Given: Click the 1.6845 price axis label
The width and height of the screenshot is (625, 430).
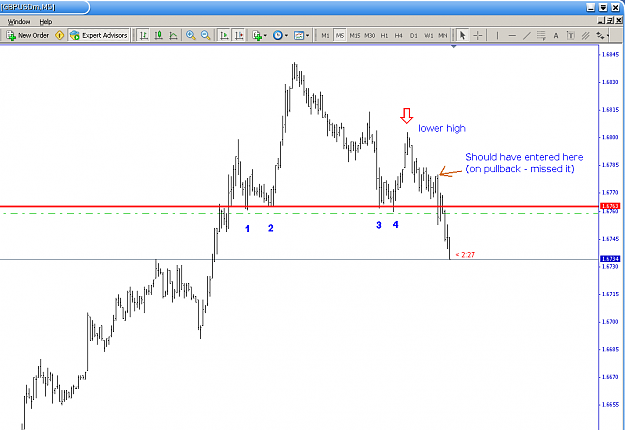Looking at the screenshot, I should [x=611, y=54].
